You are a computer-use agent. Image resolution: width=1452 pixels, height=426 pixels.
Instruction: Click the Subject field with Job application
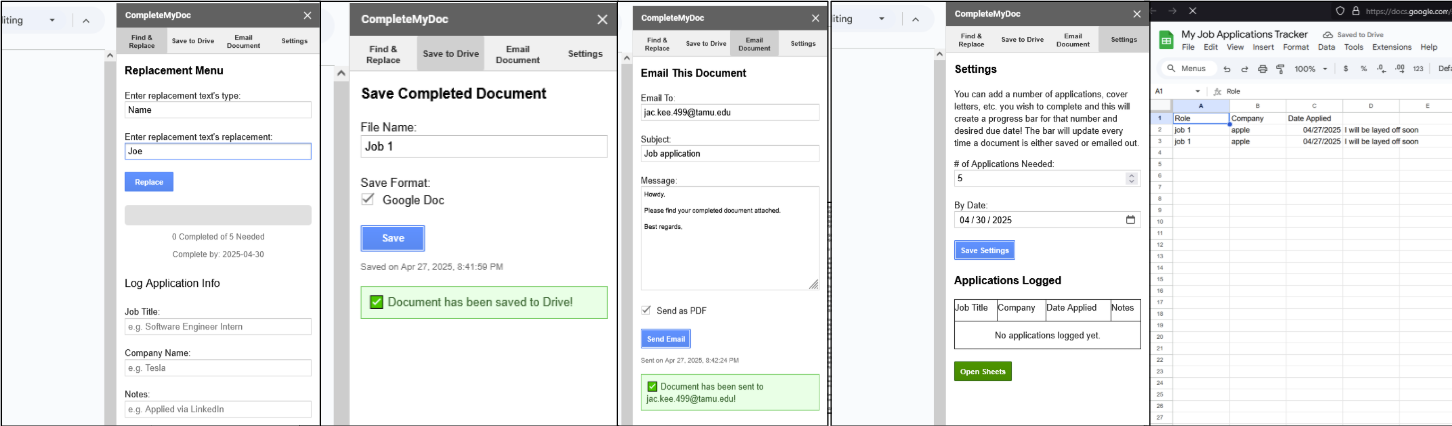point(730,154)
